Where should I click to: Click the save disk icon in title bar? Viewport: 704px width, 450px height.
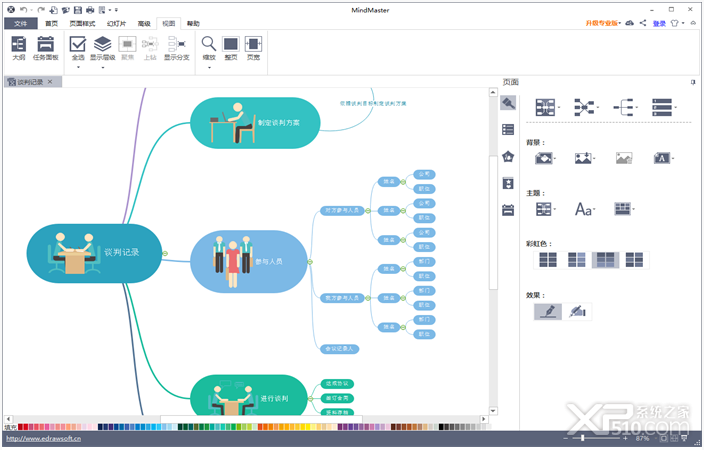point(78,9)
